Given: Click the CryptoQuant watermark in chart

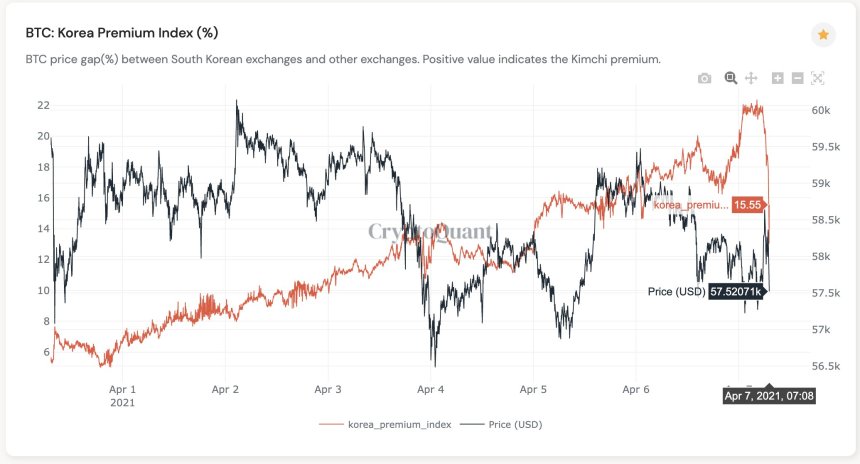Looking at the screenshot, I should coord(430,232).
